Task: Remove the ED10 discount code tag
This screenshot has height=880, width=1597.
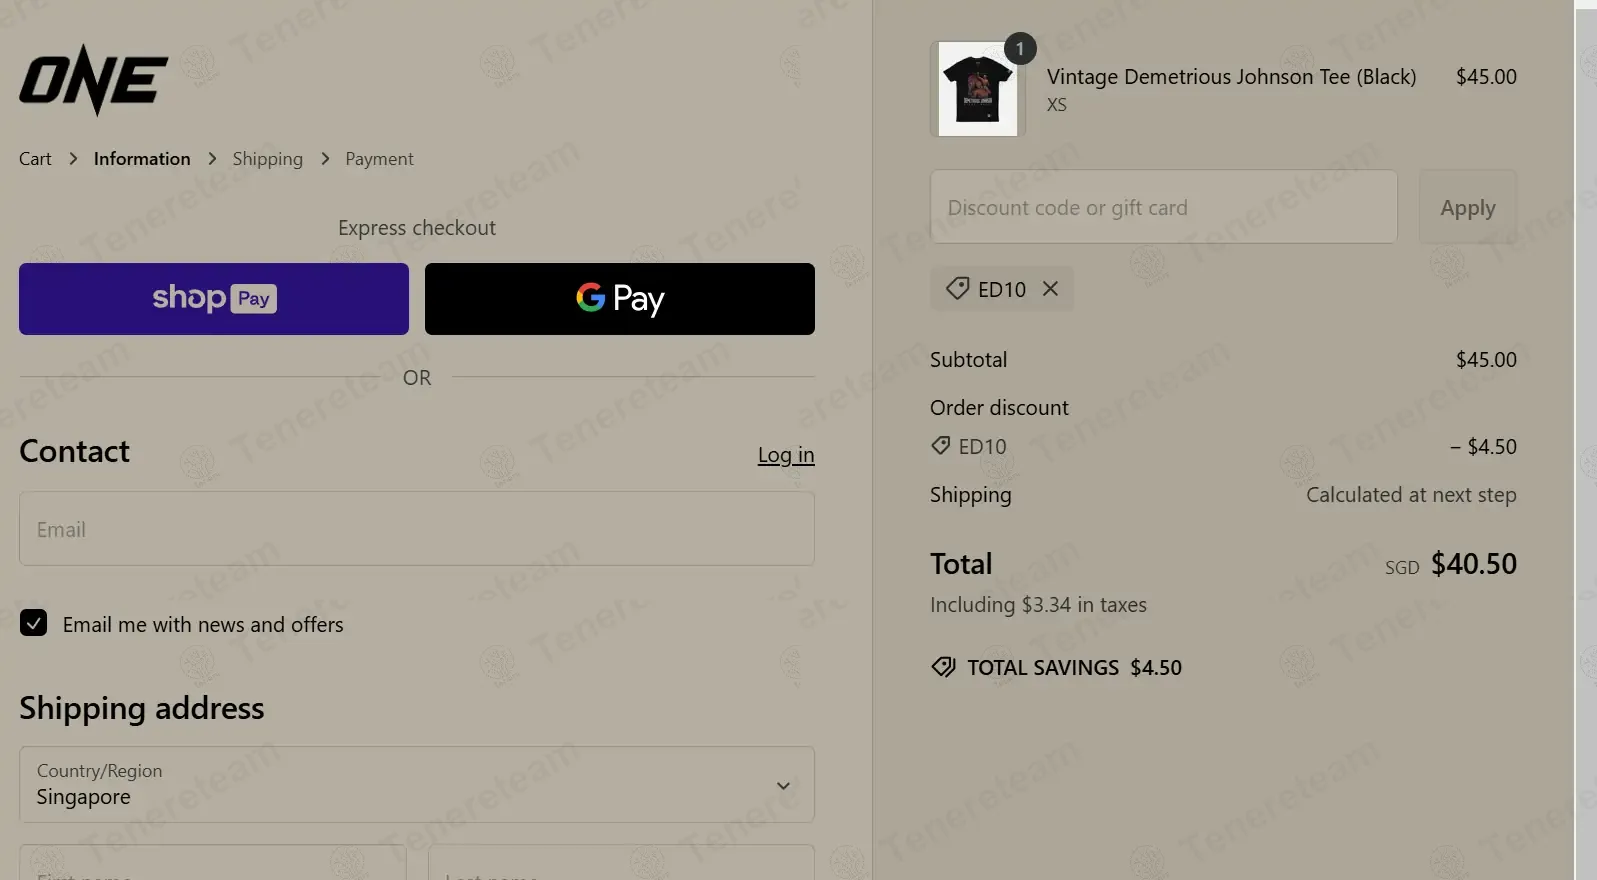Action: coord(1050,289)
